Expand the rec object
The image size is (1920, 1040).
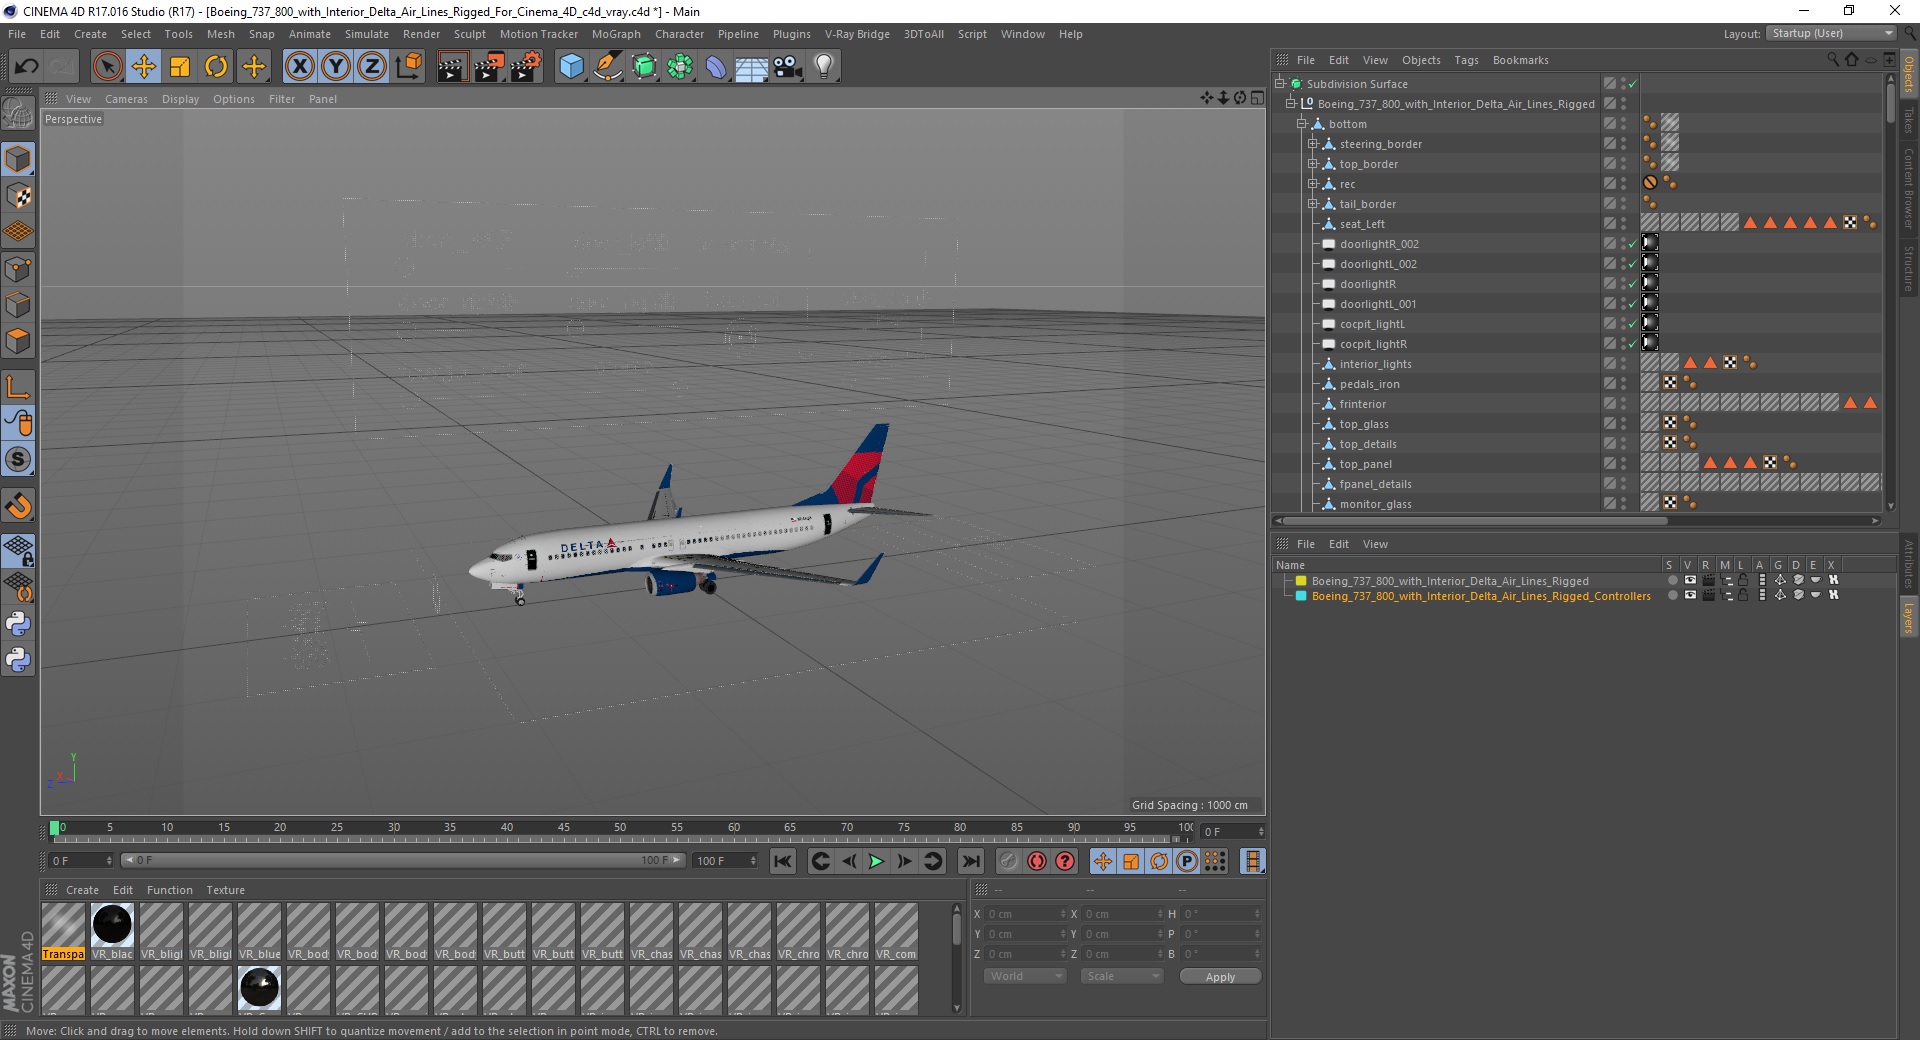click(1313, 184)
